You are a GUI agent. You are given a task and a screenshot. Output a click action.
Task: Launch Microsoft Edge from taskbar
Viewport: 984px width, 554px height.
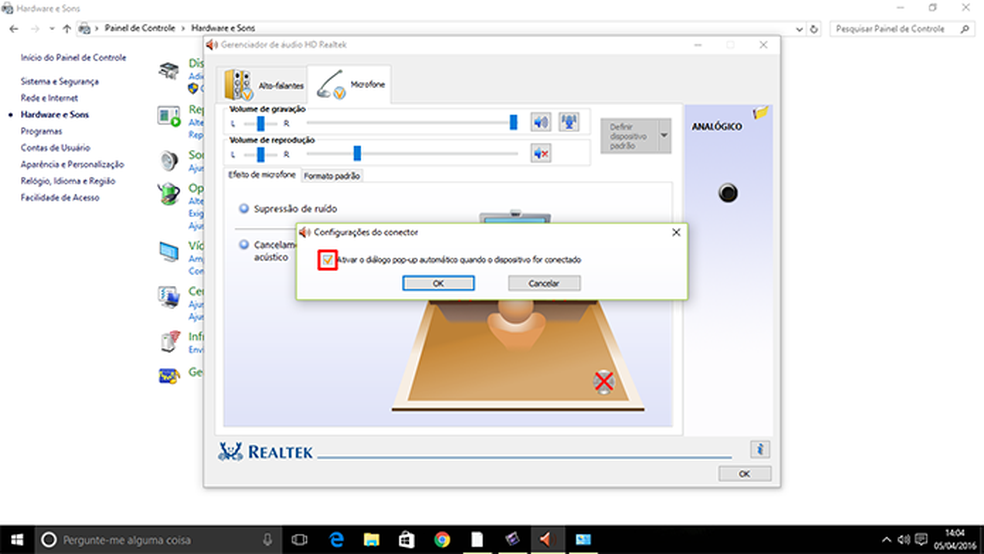coord(336,540)
